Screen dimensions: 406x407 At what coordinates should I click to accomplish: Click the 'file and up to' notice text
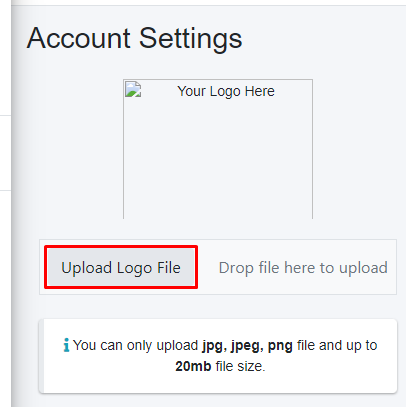pos(337,346)
